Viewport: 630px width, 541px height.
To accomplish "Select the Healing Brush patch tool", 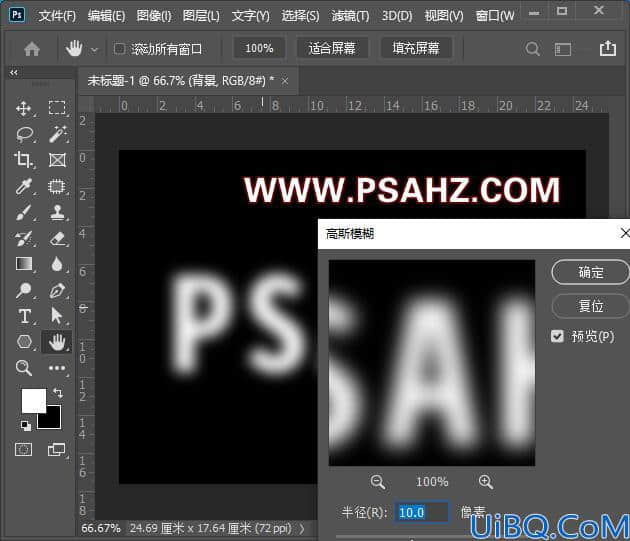I will [57, 186].
